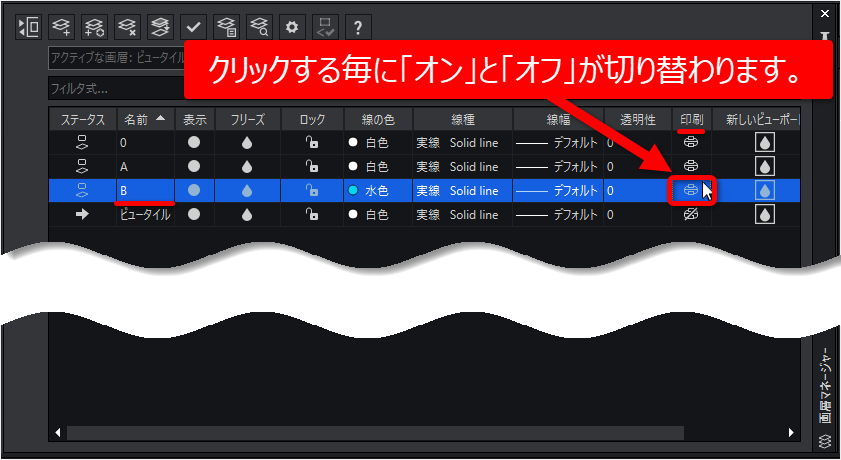Click the layer preview magnifier icon
Image resolution: width=841 pixels, height=460 pixels.
click(x=259, y=27)
